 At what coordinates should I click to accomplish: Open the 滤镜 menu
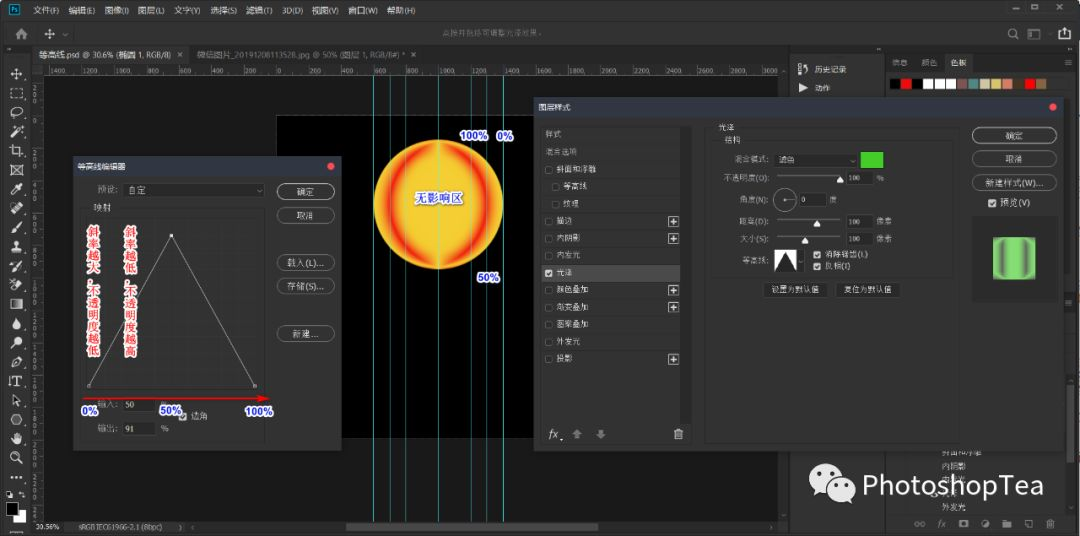click(259, 10)
